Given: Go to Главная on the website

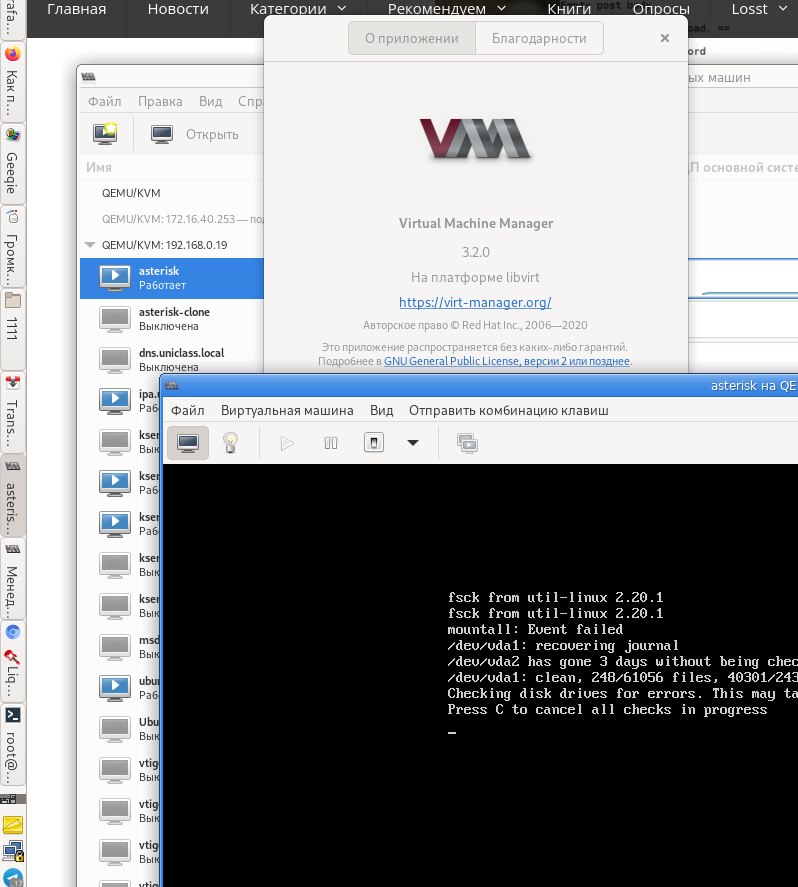Looking at the screenshot, I should click(76, 9).
